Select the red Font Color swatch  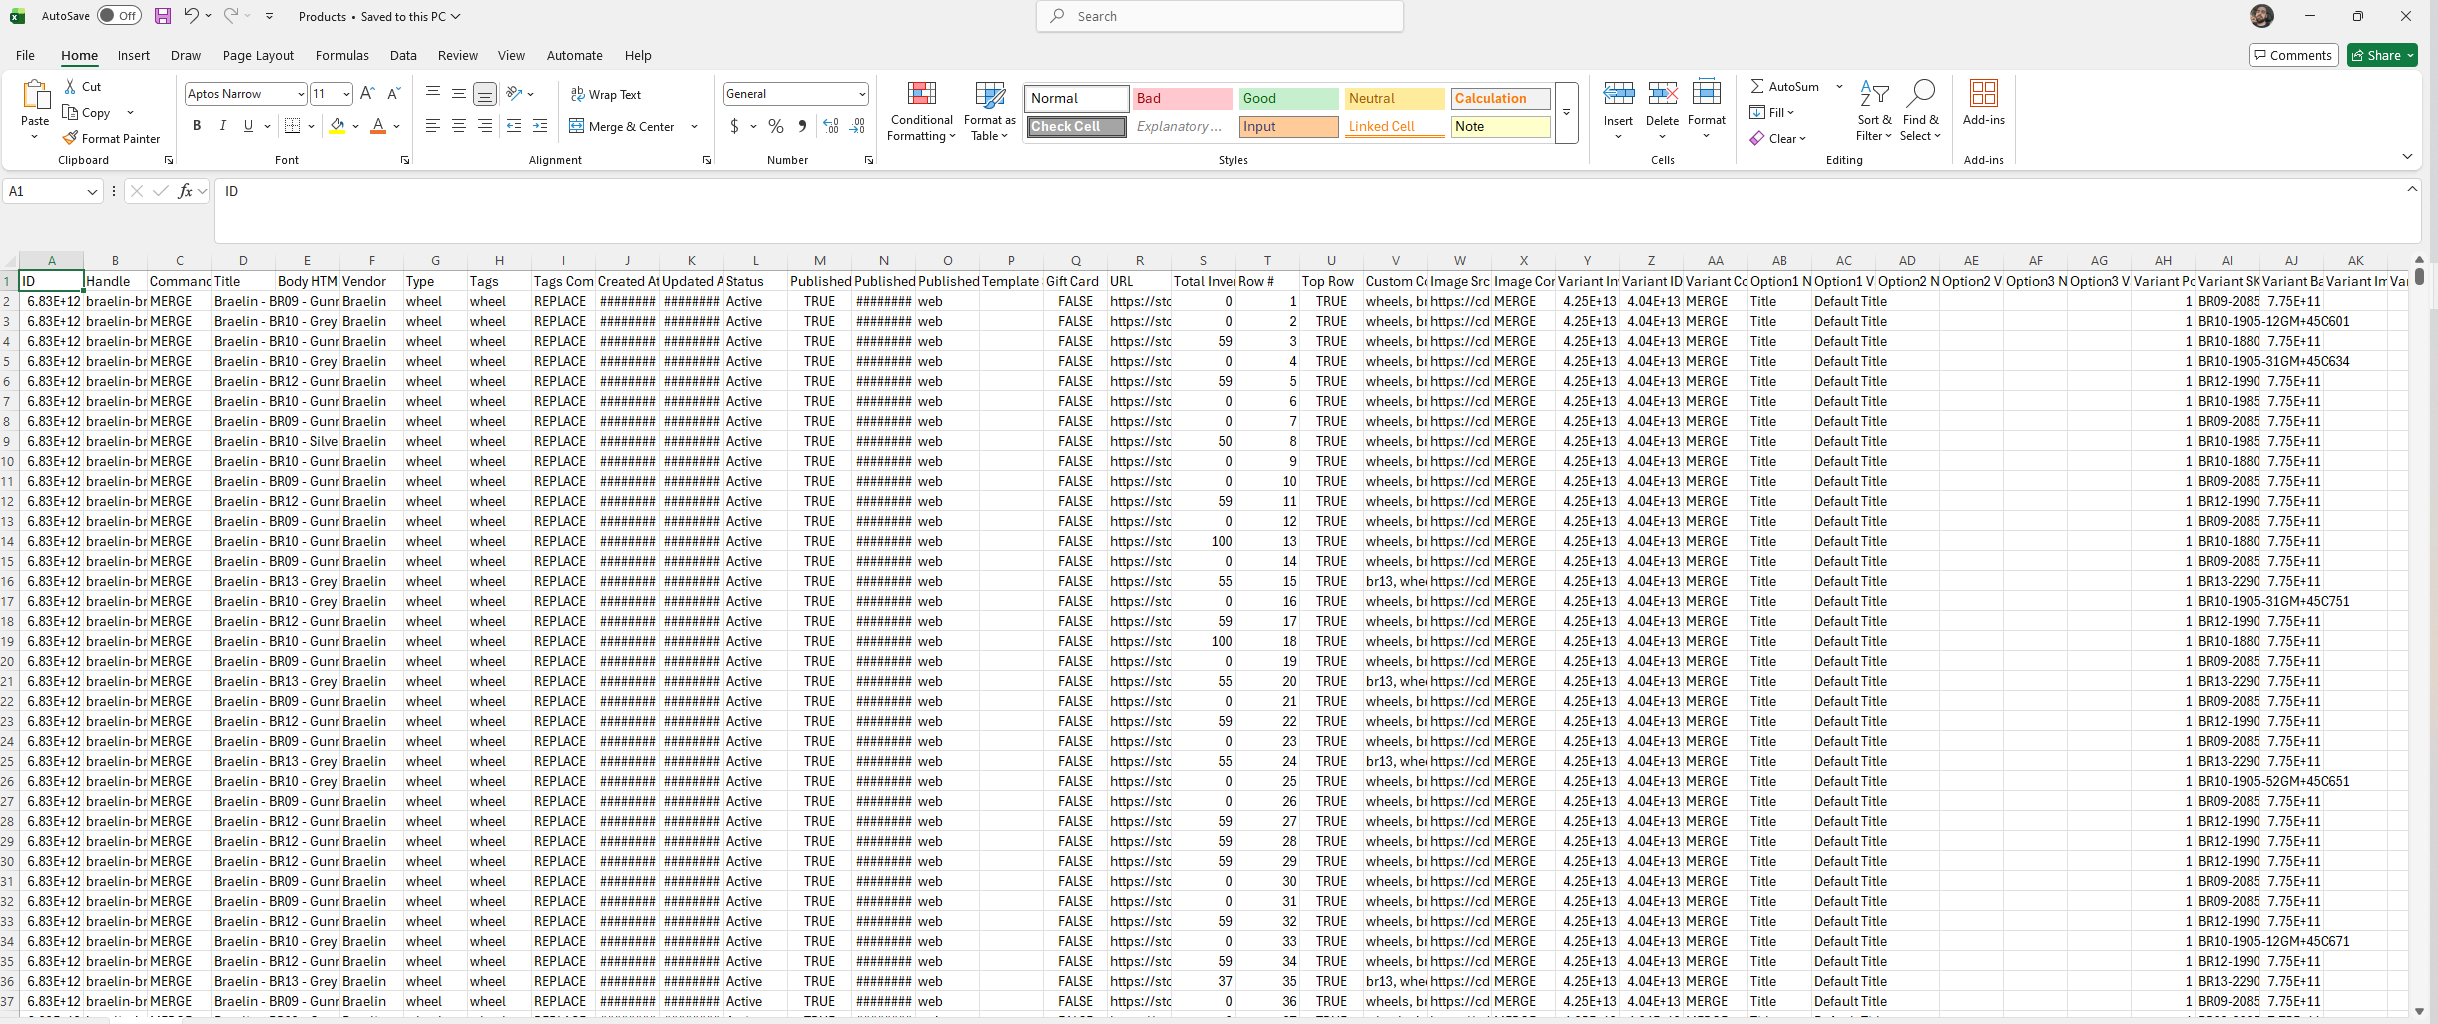[378, 126]
